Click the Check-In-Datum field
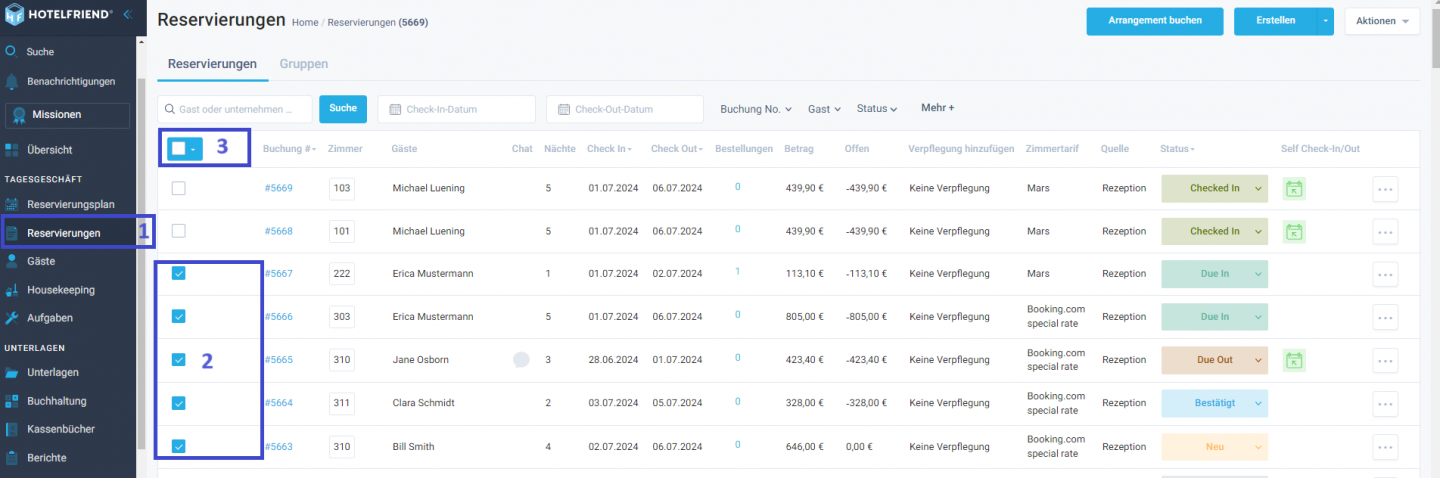 click(456, 109)
